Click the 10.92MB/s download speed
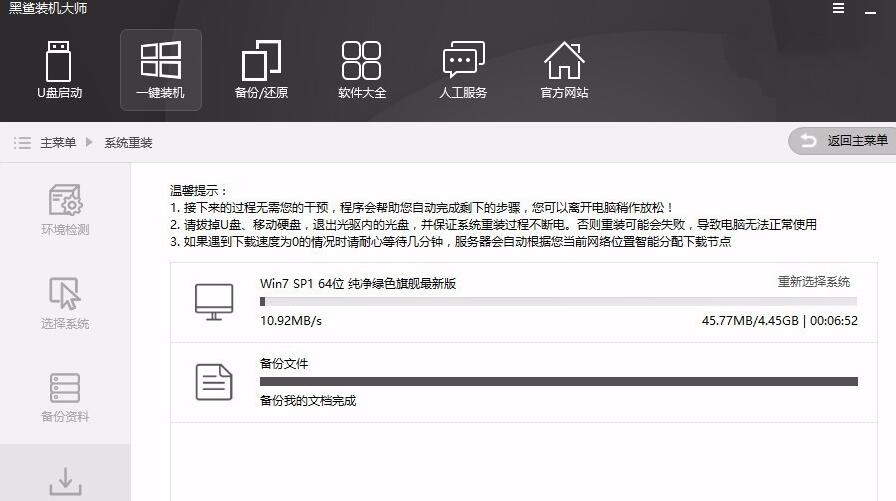Viewport: 896px width, 501px height. coord(291,321)
